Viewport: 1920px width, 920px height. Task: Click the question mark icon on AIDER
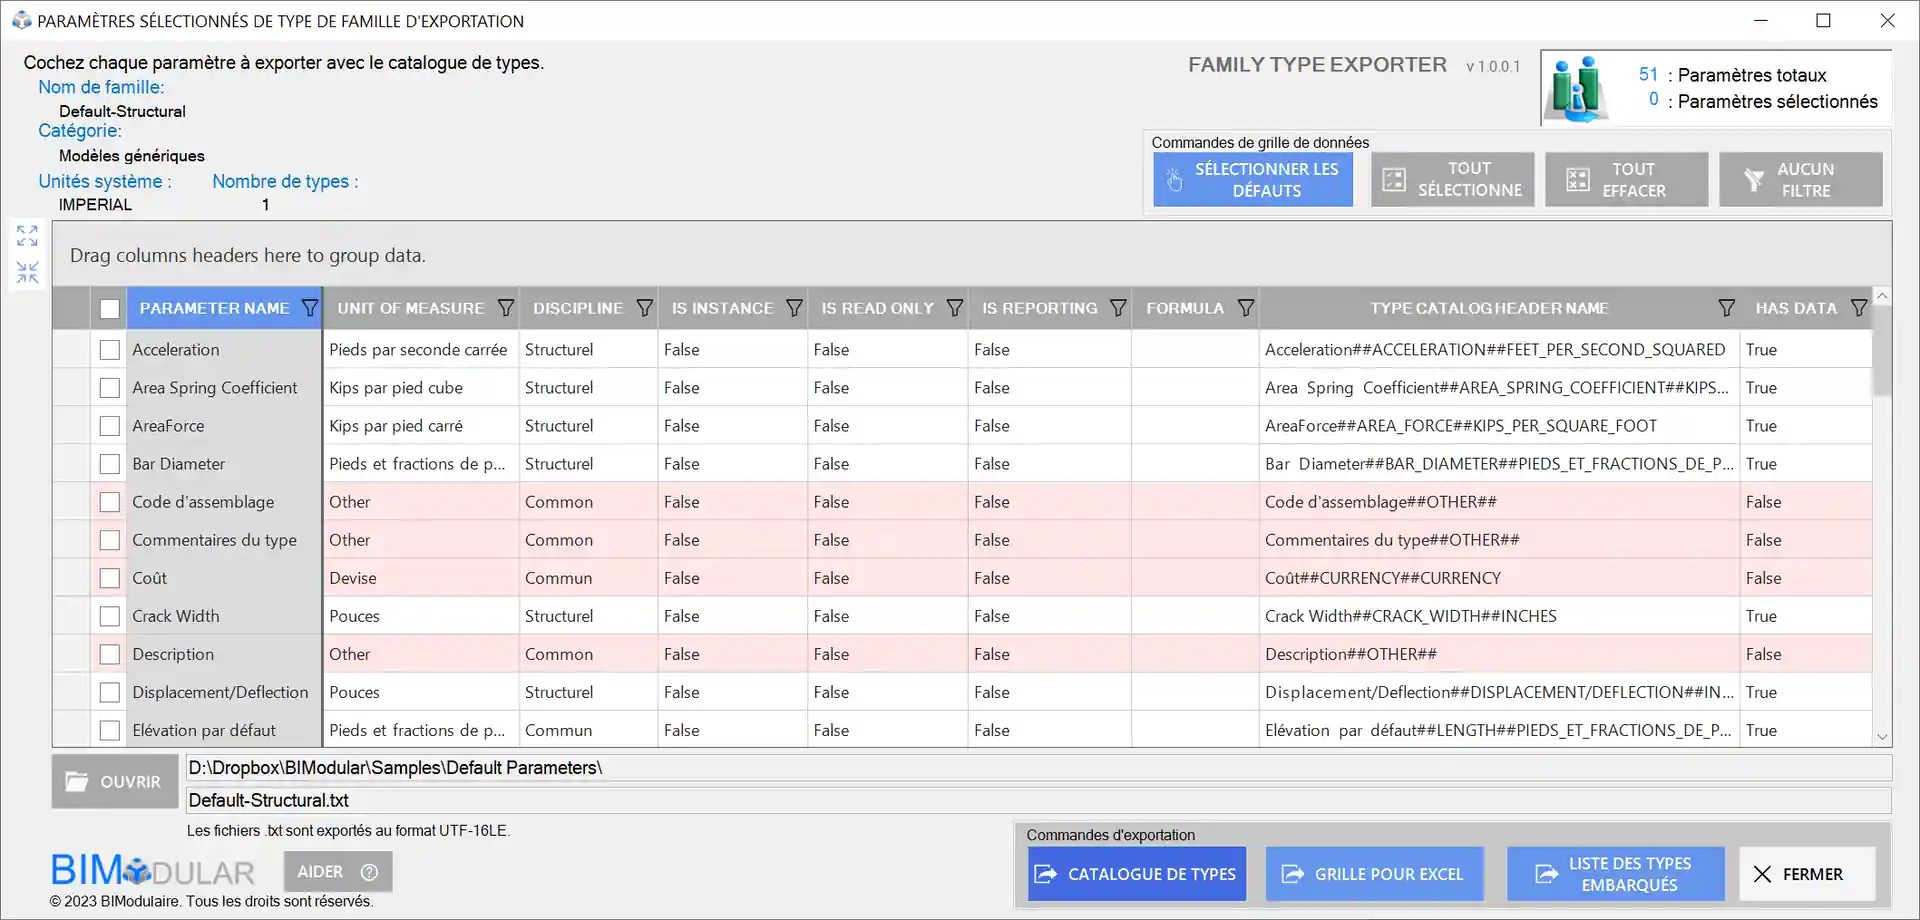click(x=370, y=871)
